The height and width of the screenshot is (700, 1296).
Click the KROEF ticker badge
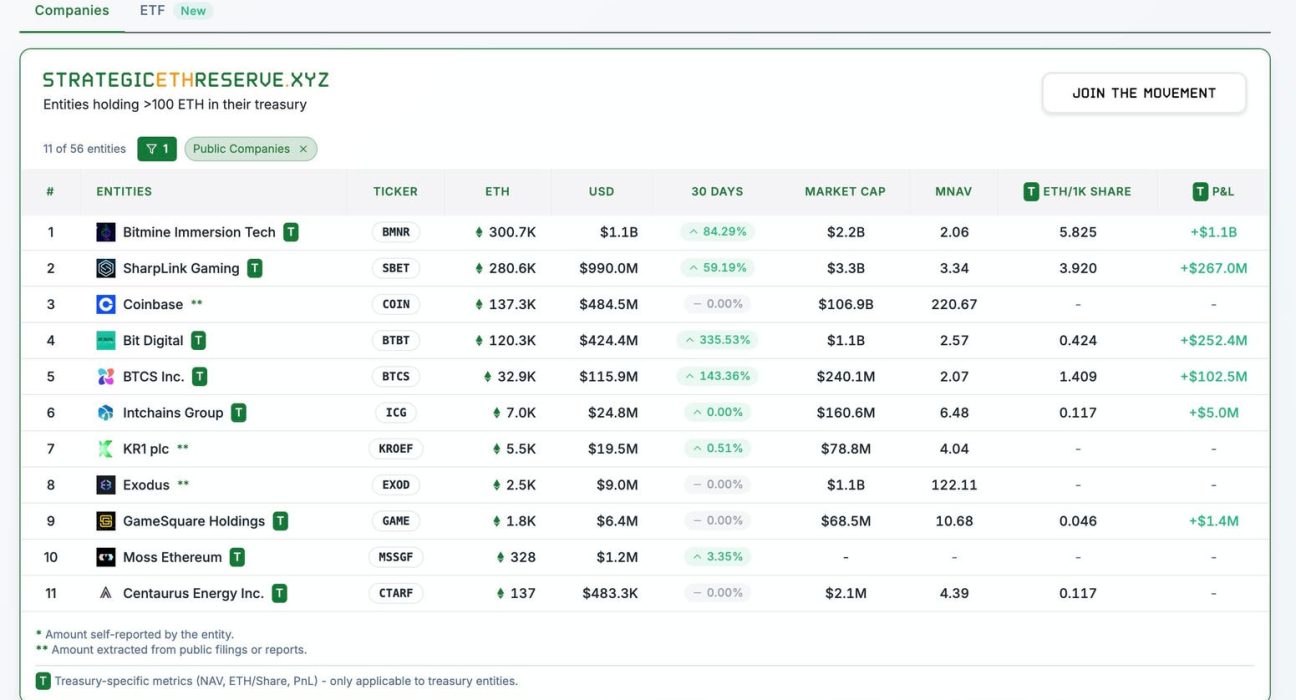tap(396, 449)
